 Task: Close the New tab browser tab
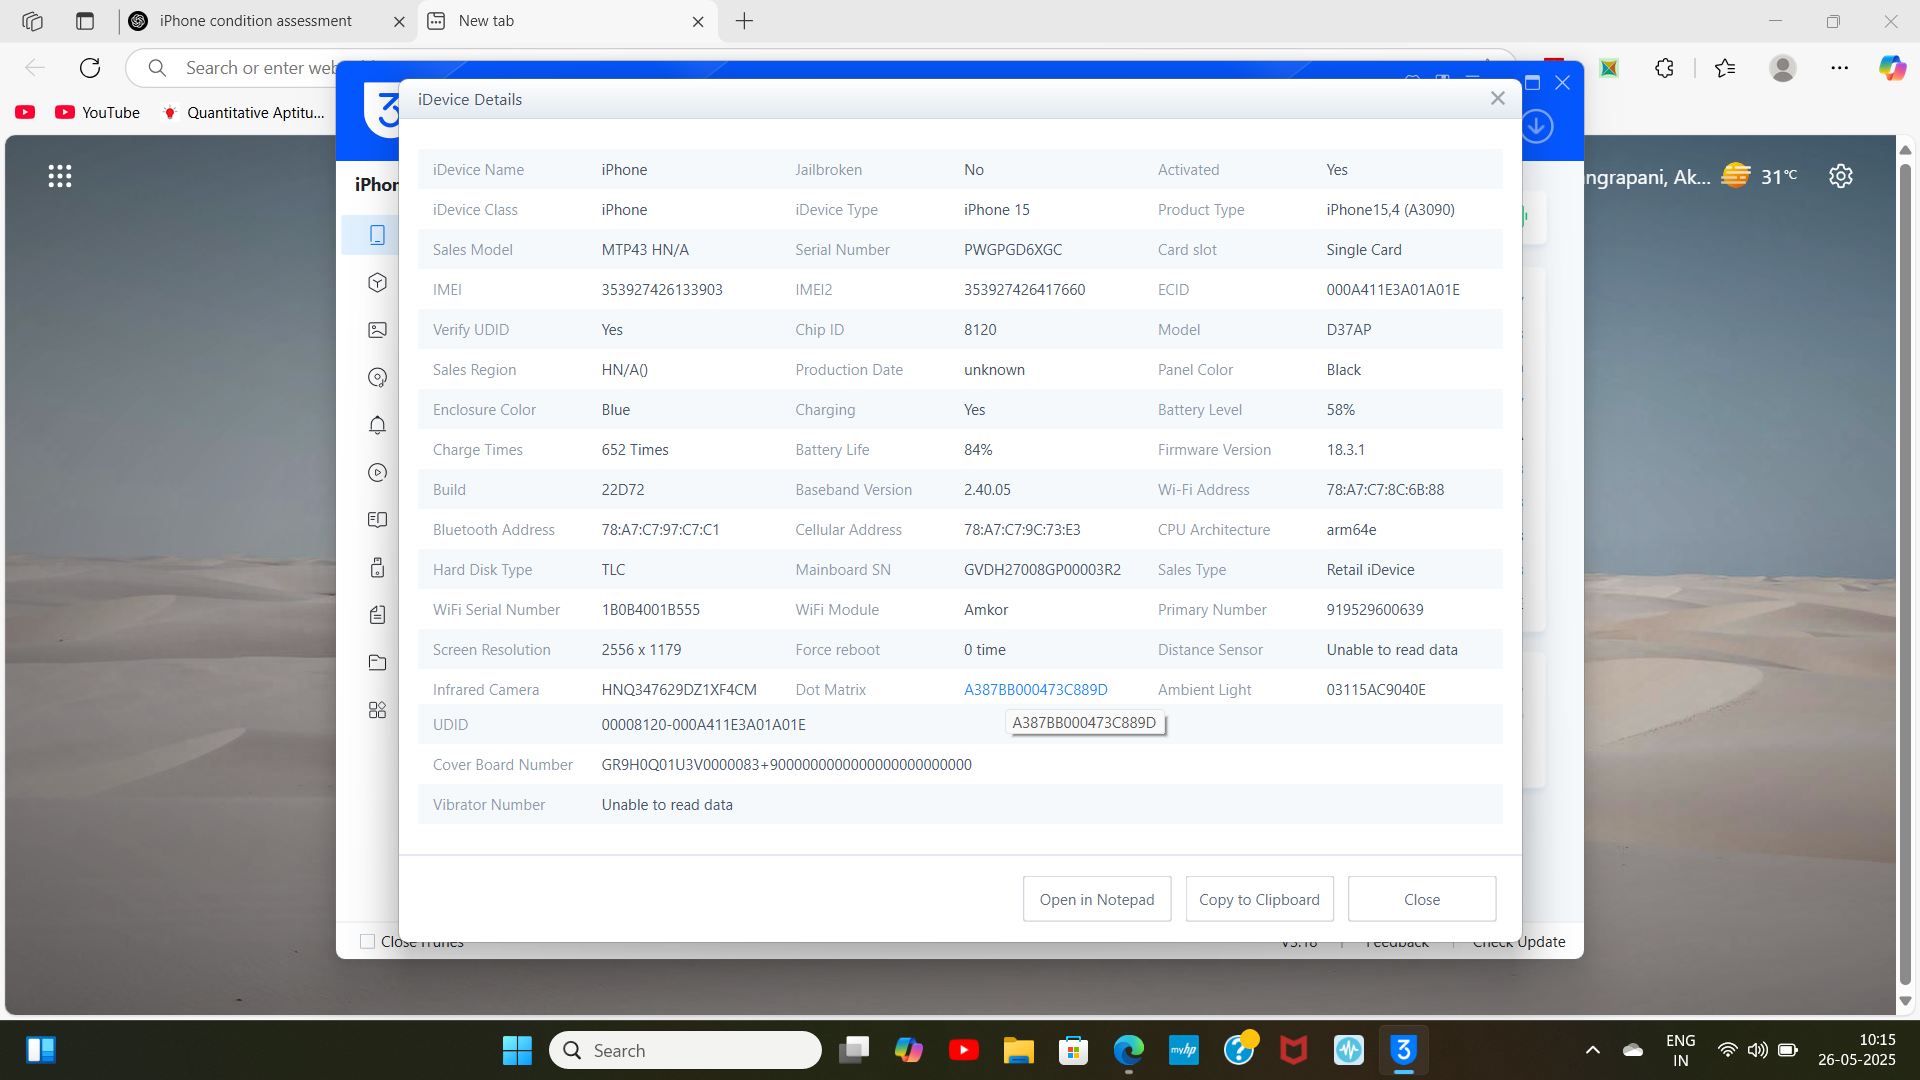point(698,21)
